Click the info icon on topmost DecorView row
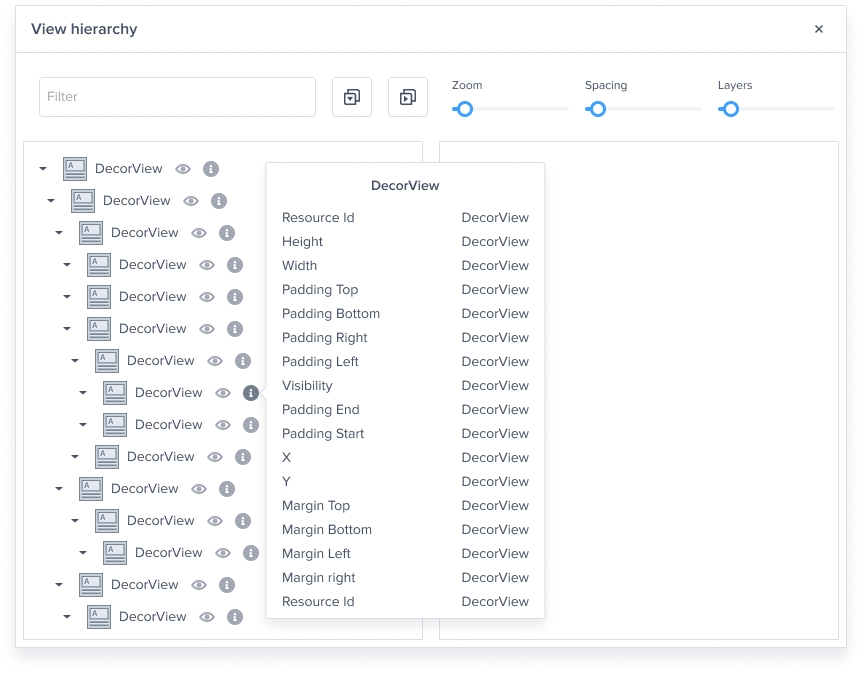 pos(211,169)
